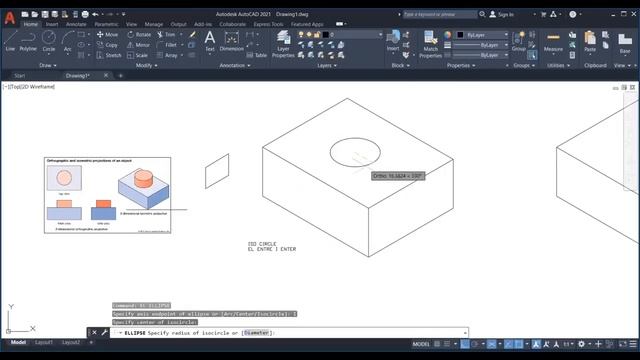Open the Insert ribbon tab

tap(52, 24)
